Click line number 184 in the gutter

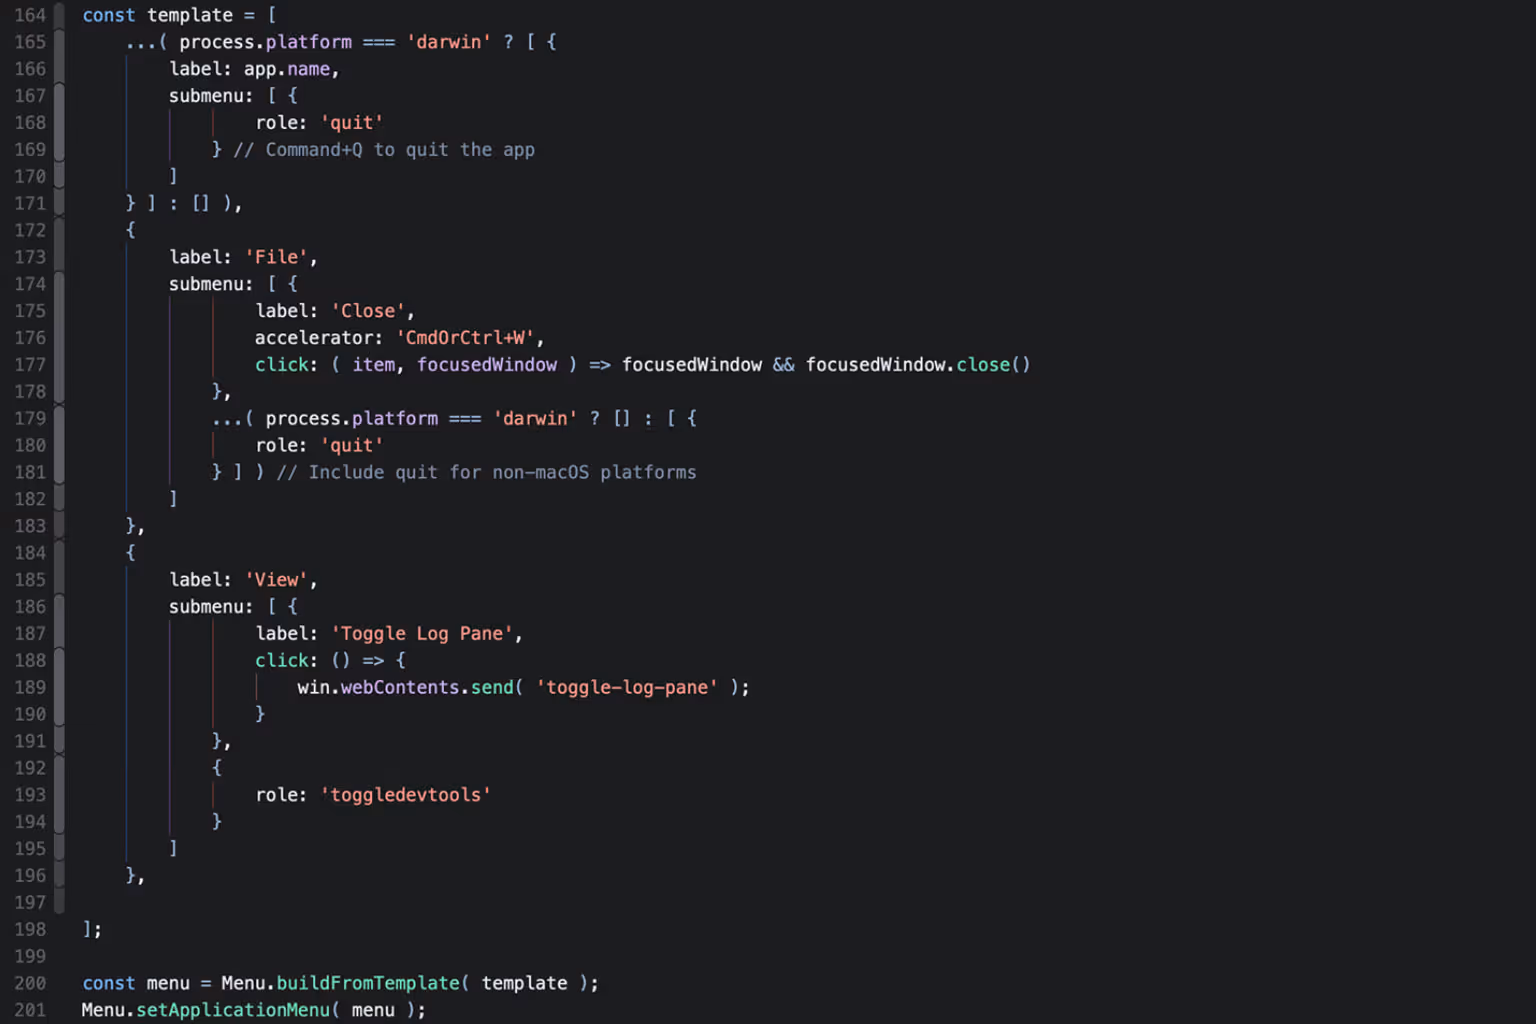[30, 553]
